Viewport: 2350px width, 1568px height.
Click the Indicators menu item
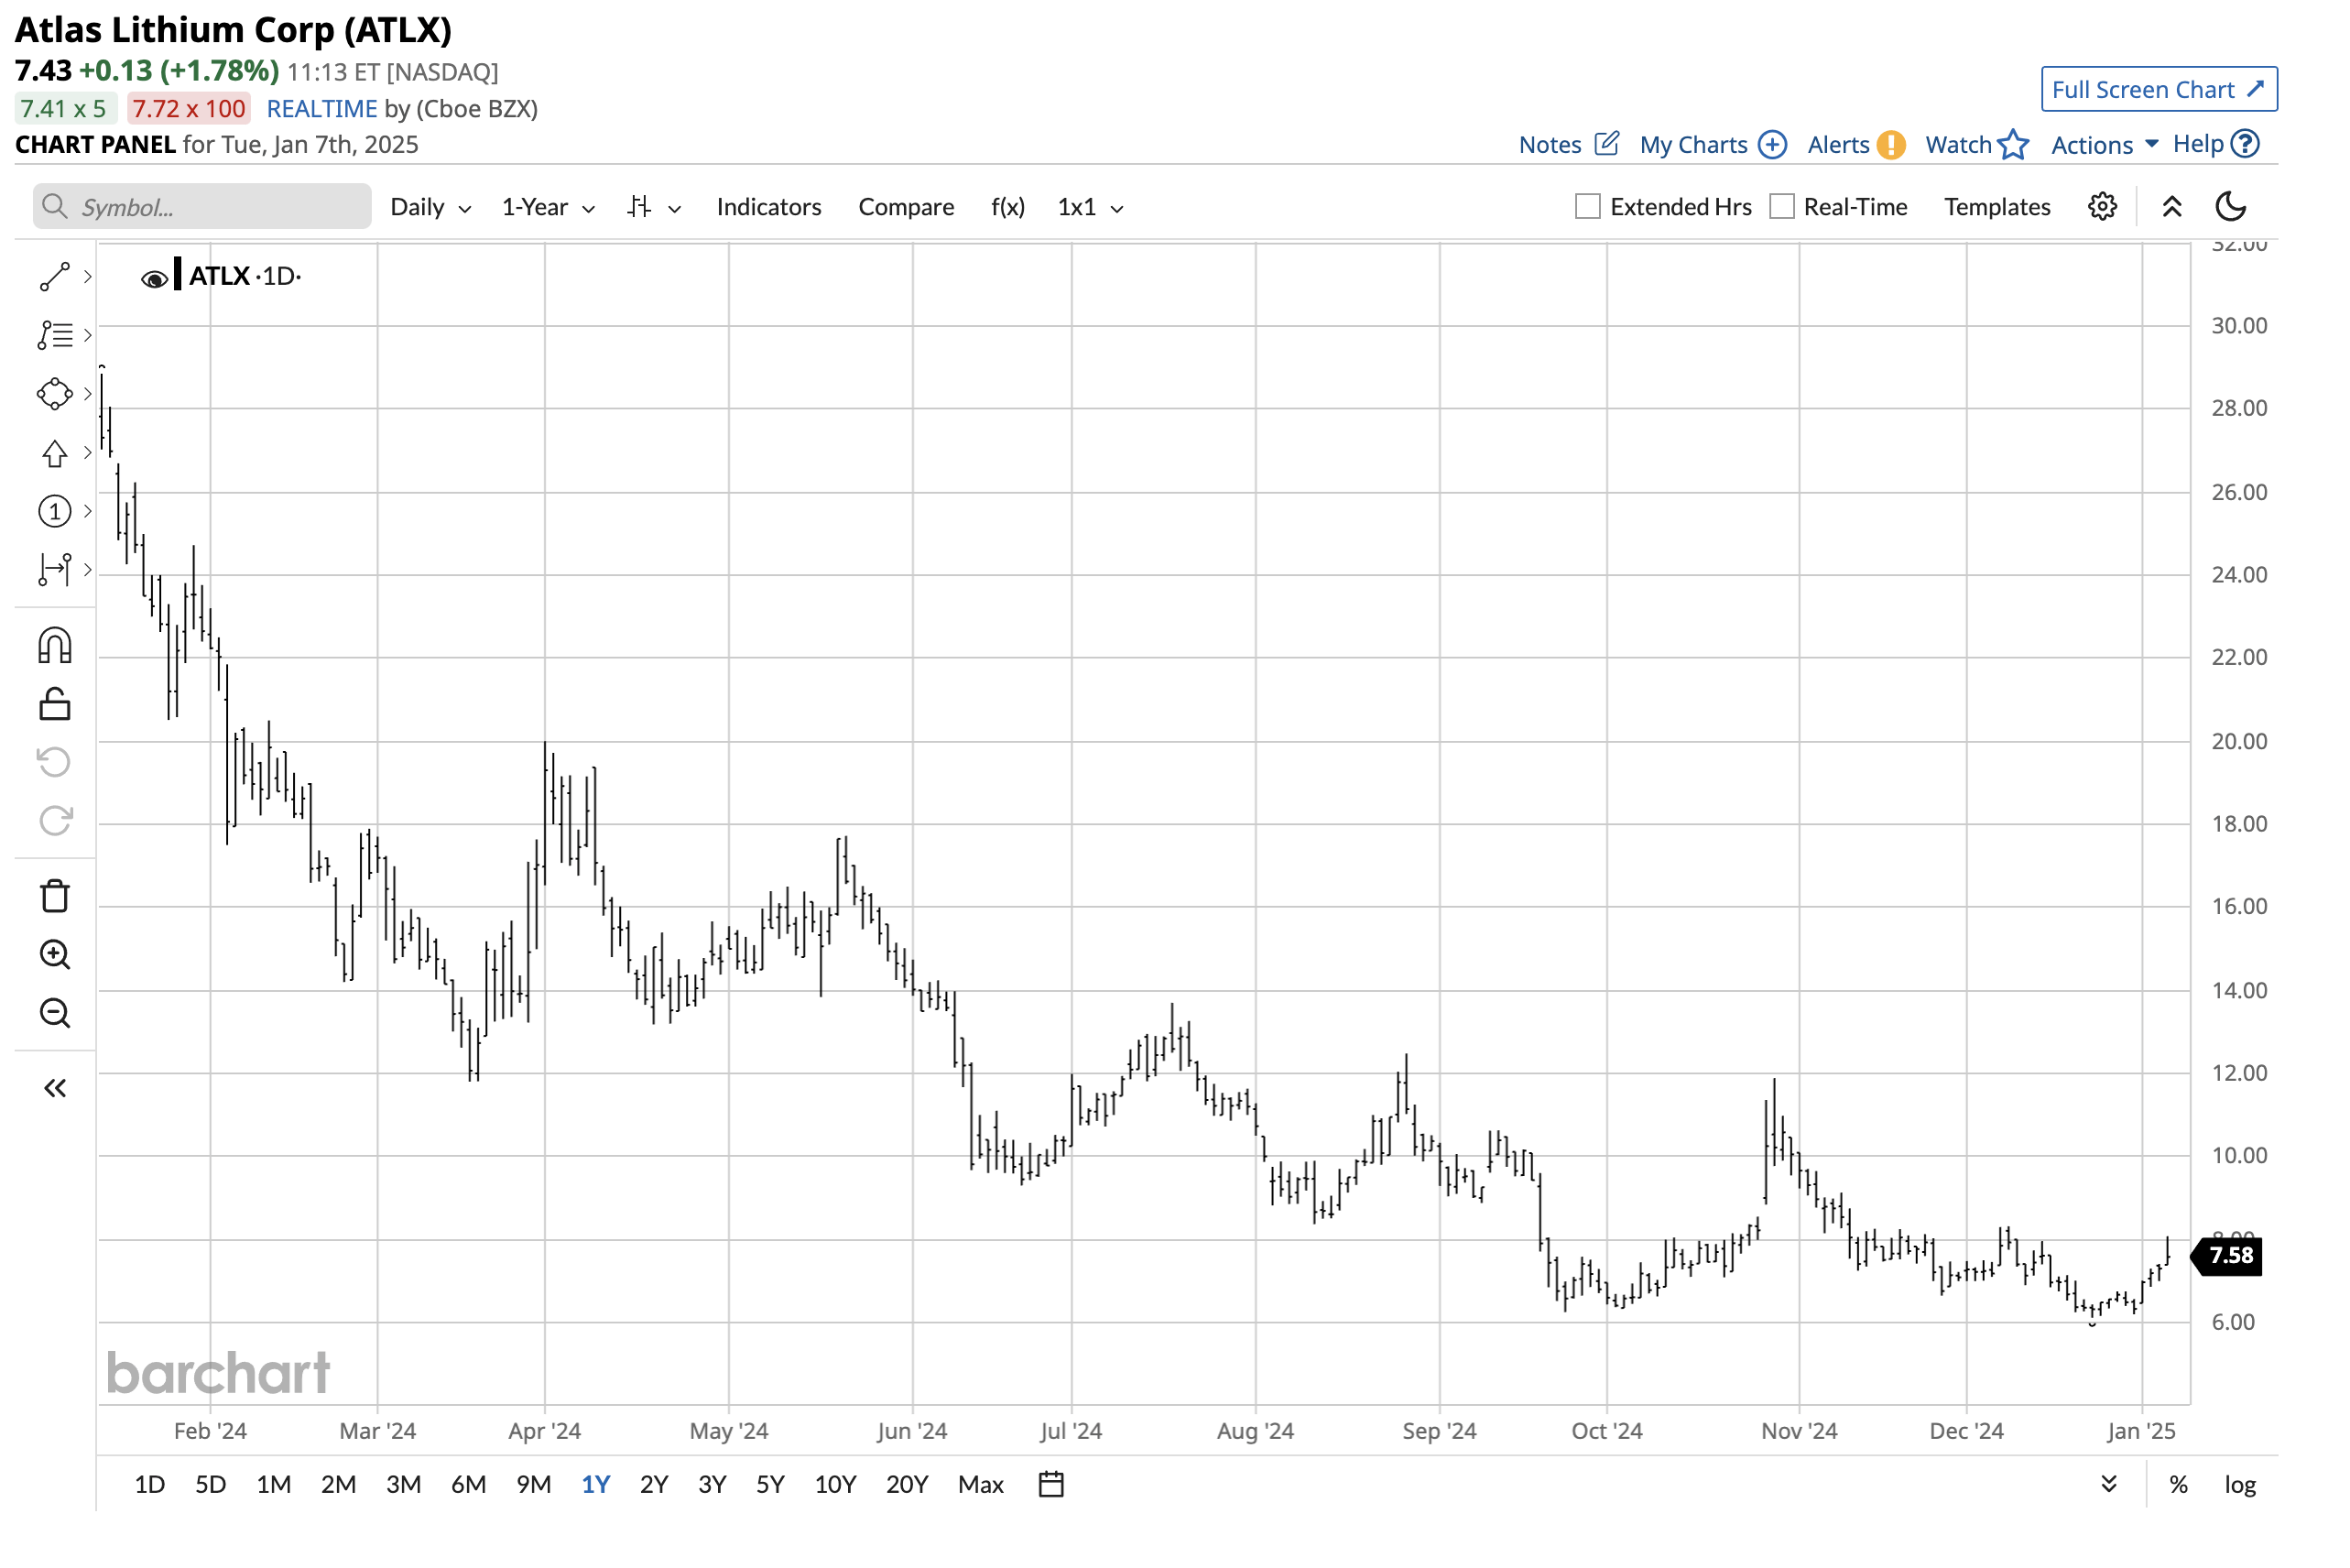click(x=769, y=207)
